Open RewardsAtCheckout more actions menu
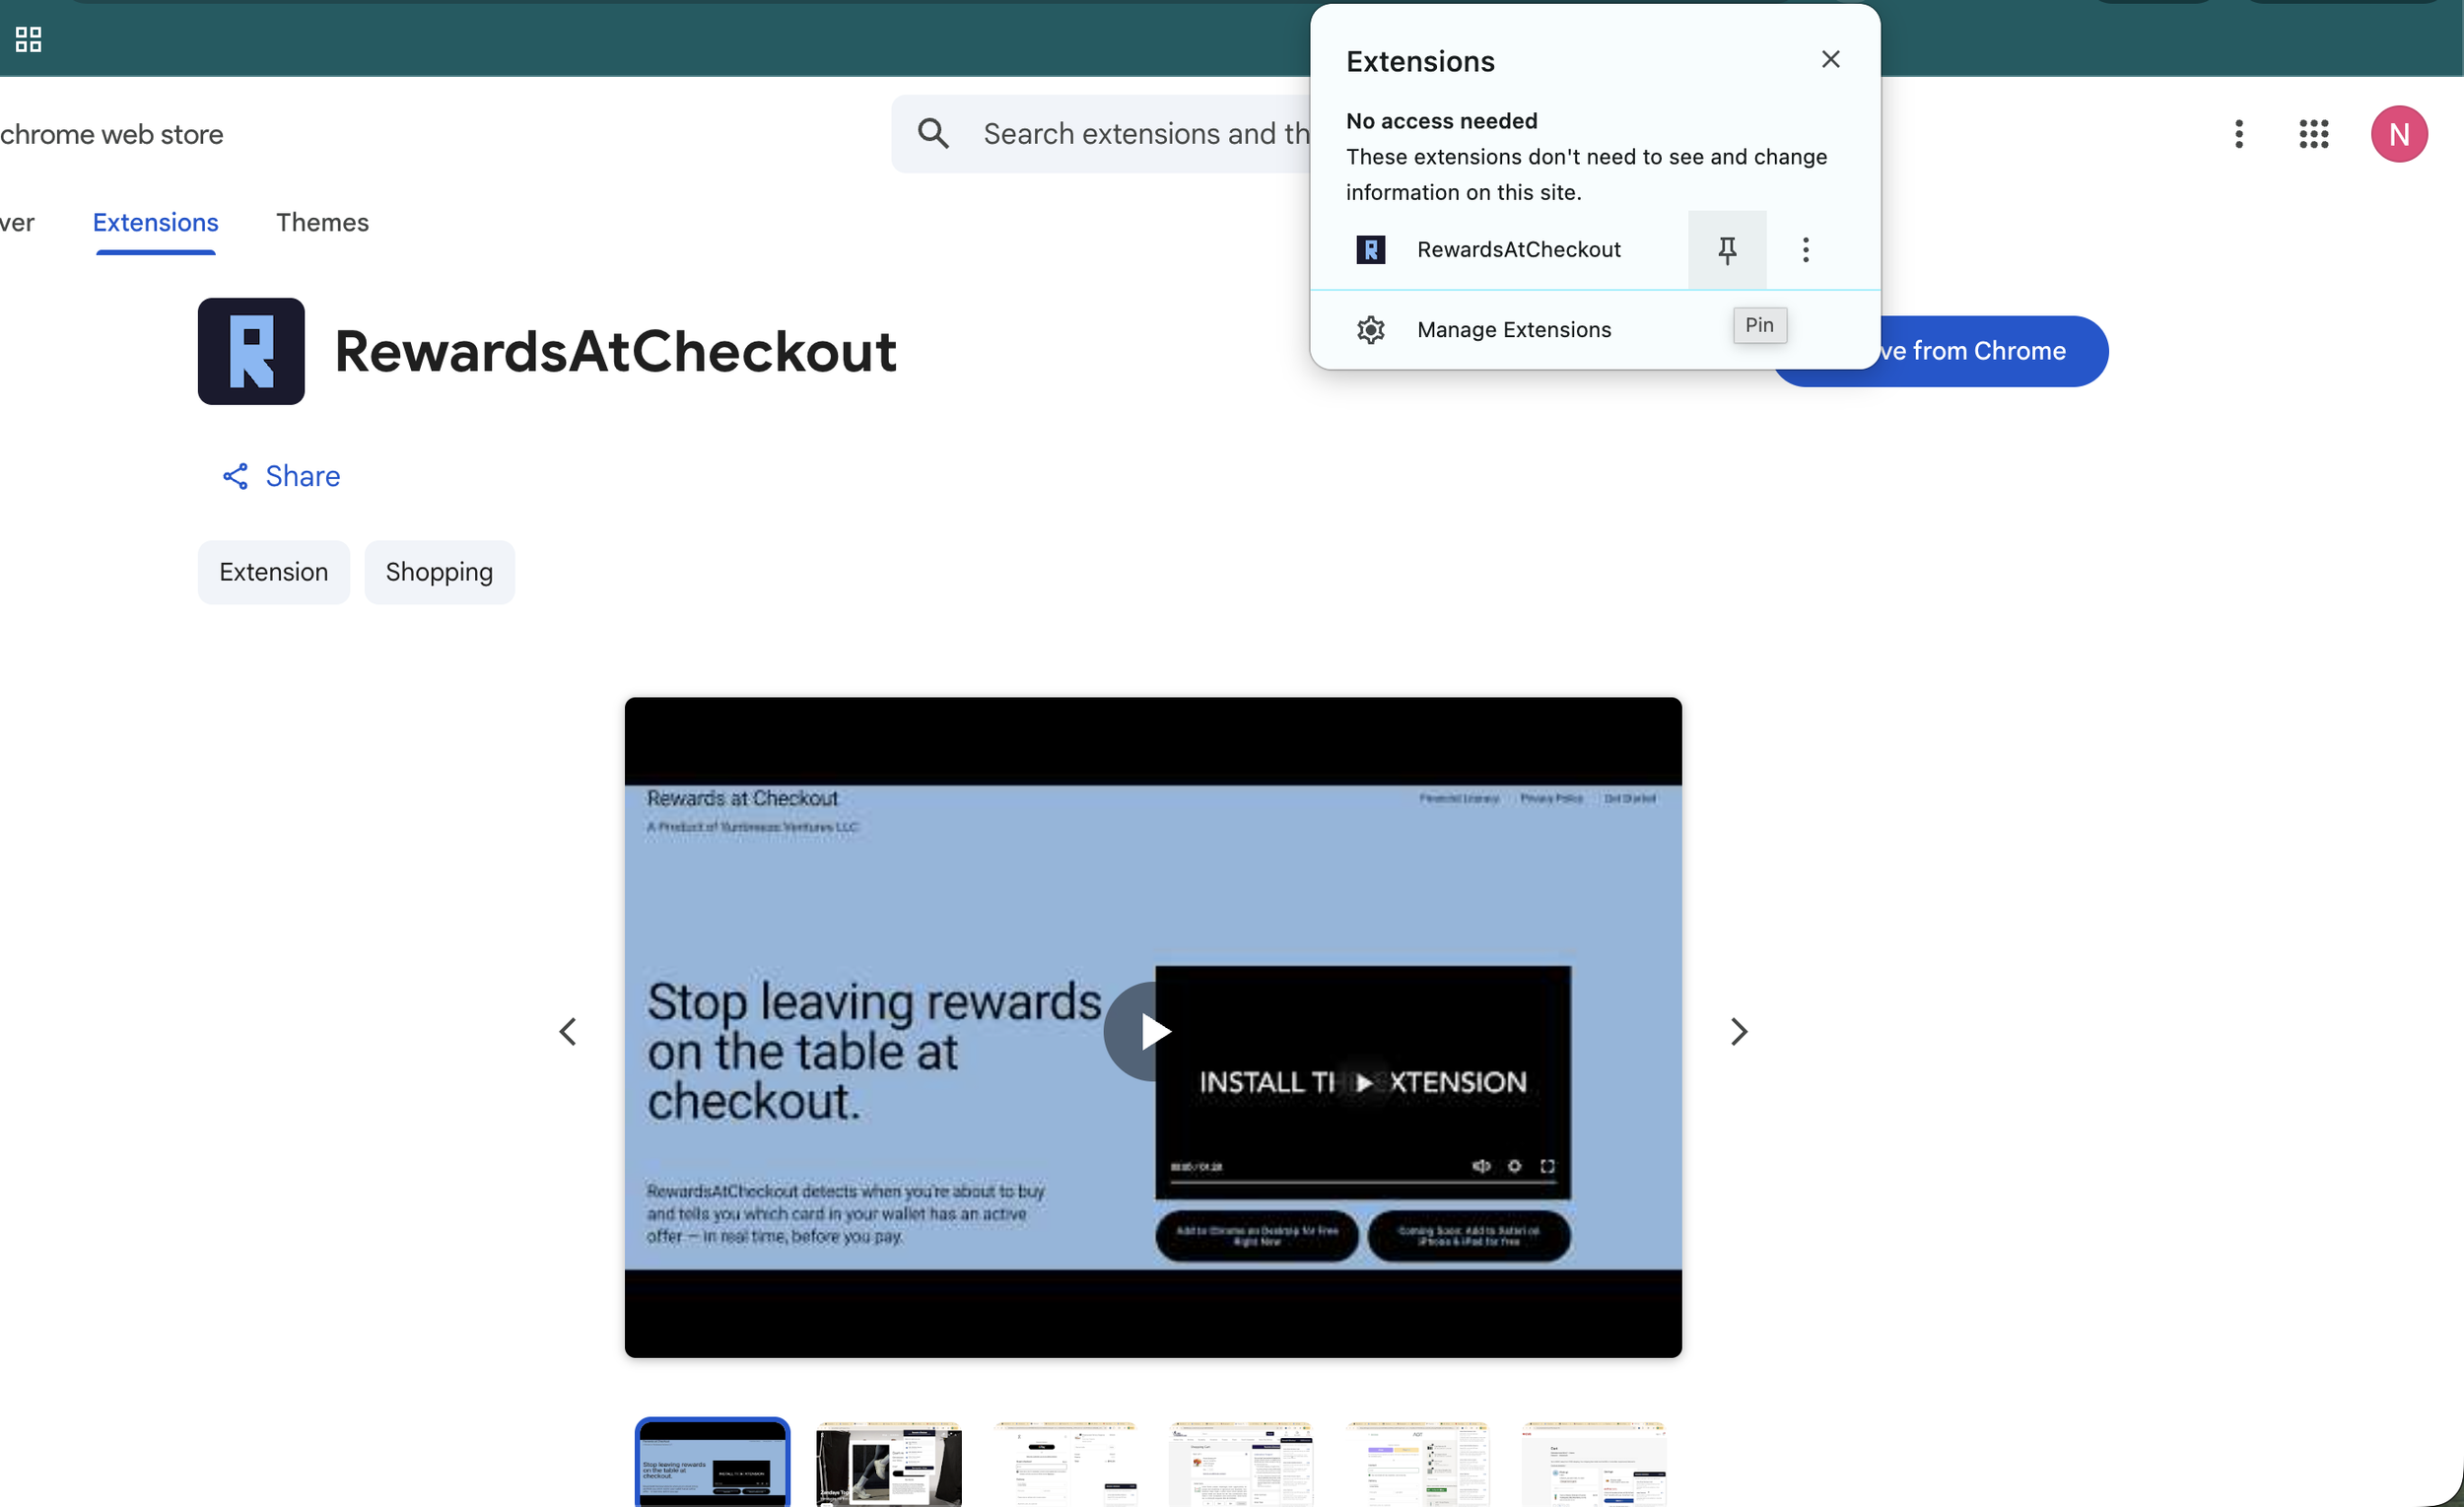This screenshot has width=2464, height=1507. click(1805, 249)
